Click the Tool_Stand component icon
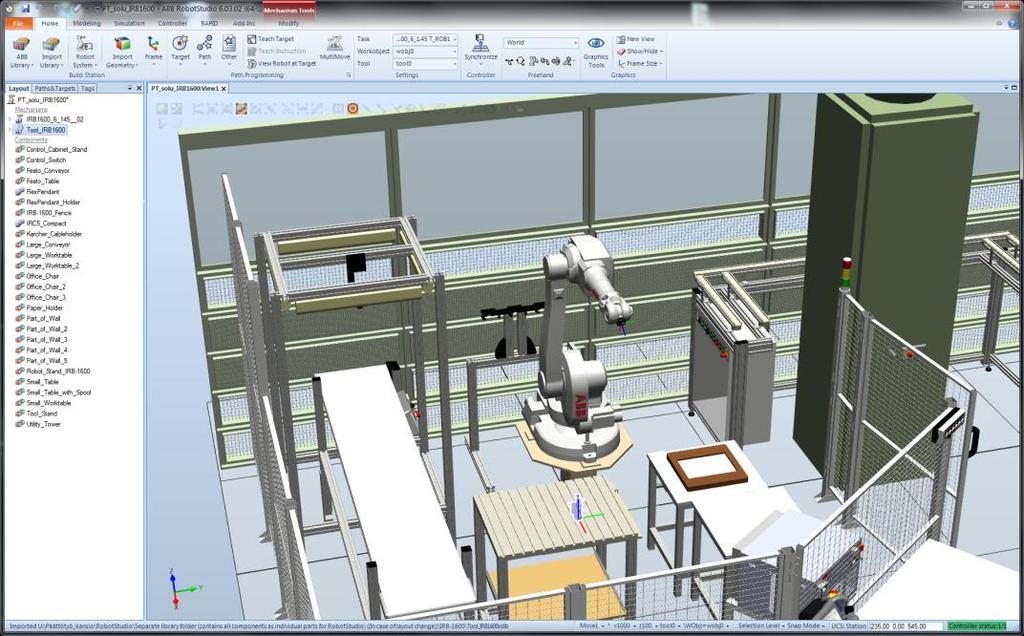The height and width of the screenshot is (636, 1024). click(20, 413)
